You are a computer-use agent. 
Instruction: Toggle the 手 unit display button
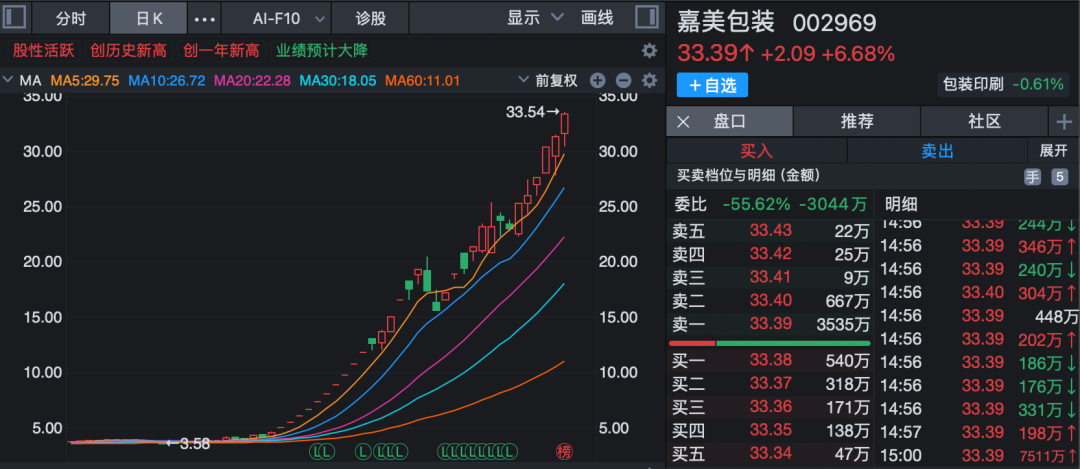coord(1032,177)
